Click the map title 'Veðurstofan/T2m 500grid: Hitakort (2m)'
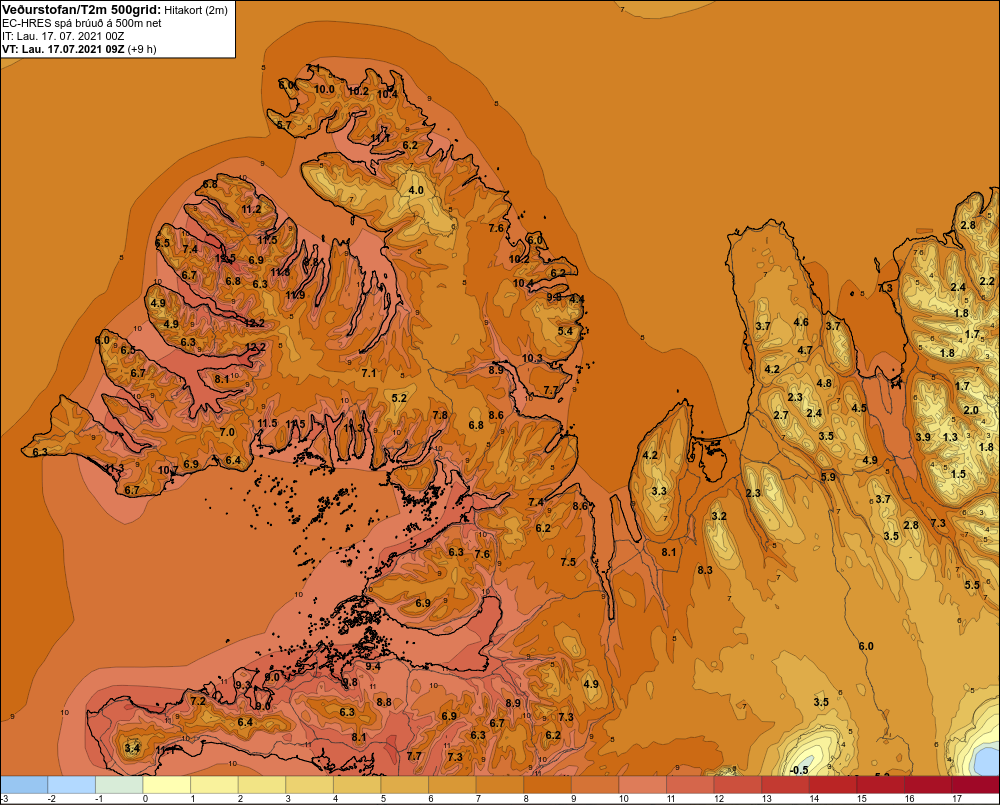Screen dimensions: 1000x805 click(x=115, y=10)
